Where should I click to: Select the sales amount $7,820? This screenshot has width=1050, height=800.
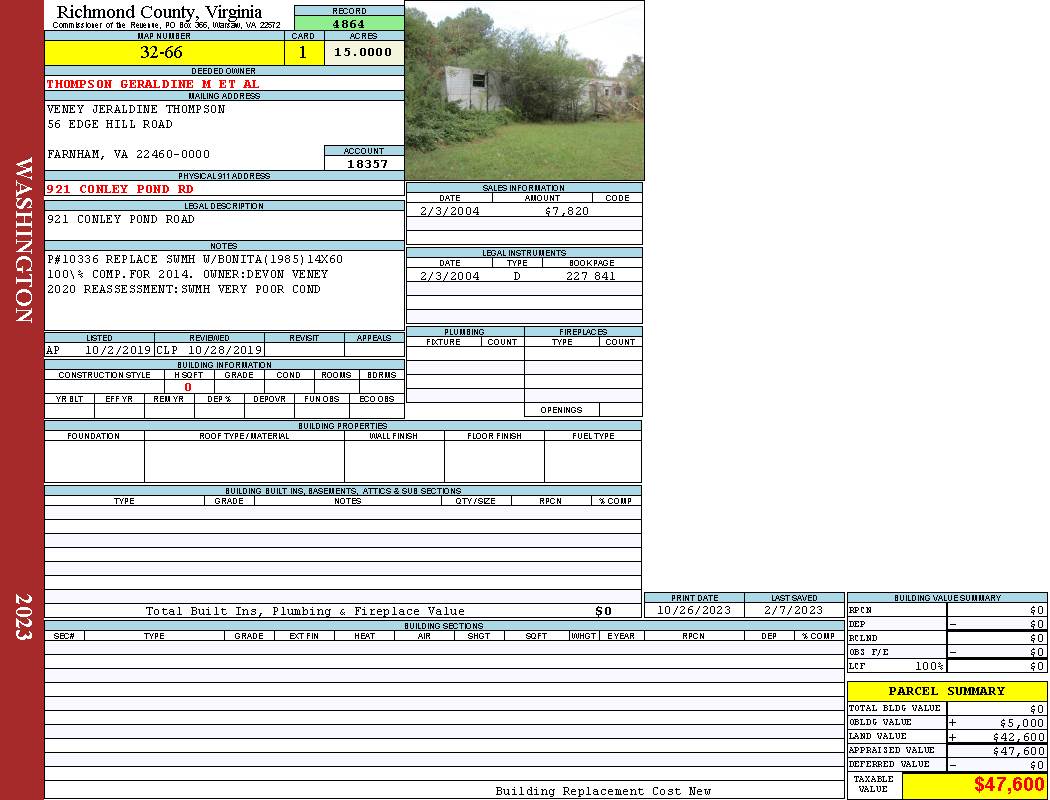pyautogui.click(x=566, y=211)
